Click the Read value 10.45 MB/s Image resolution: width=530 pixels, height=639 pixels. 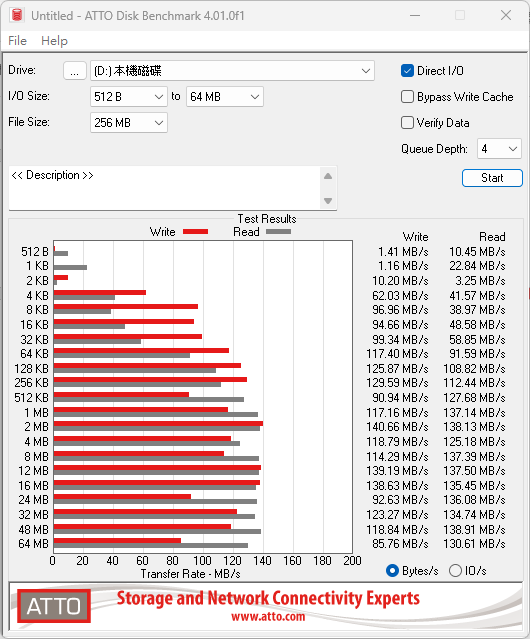pos(477,252)
